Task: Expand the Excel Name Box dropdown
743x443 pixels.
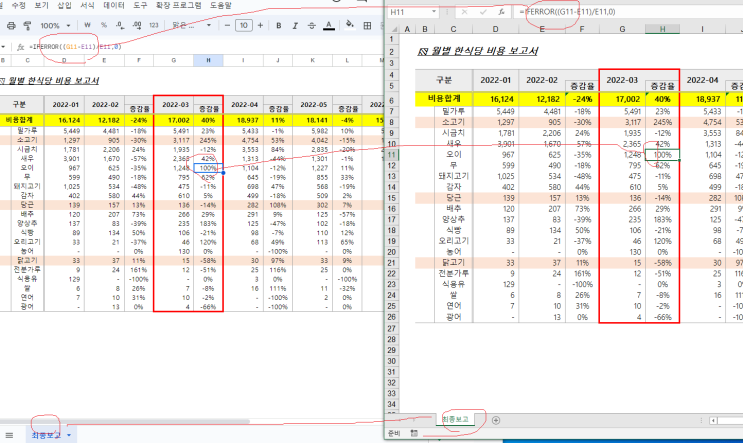Action: point(434,12)
